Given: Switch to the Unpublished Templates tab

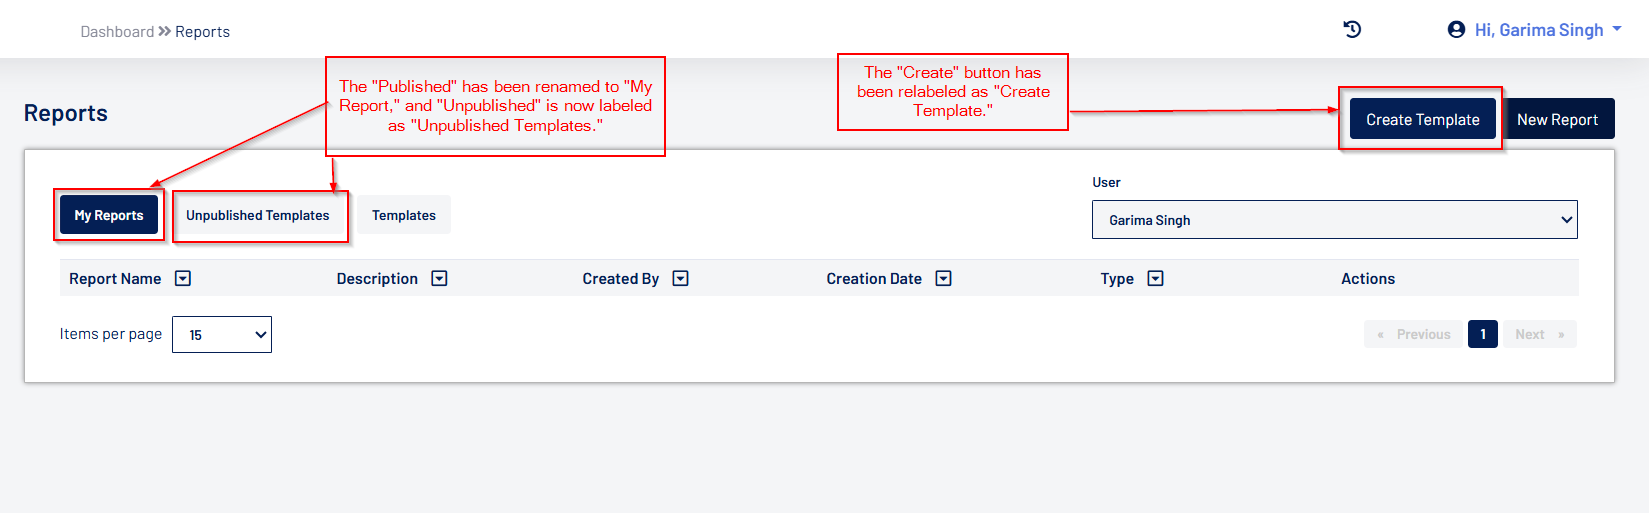Looking at the screenshot, I should pos(258,215).
